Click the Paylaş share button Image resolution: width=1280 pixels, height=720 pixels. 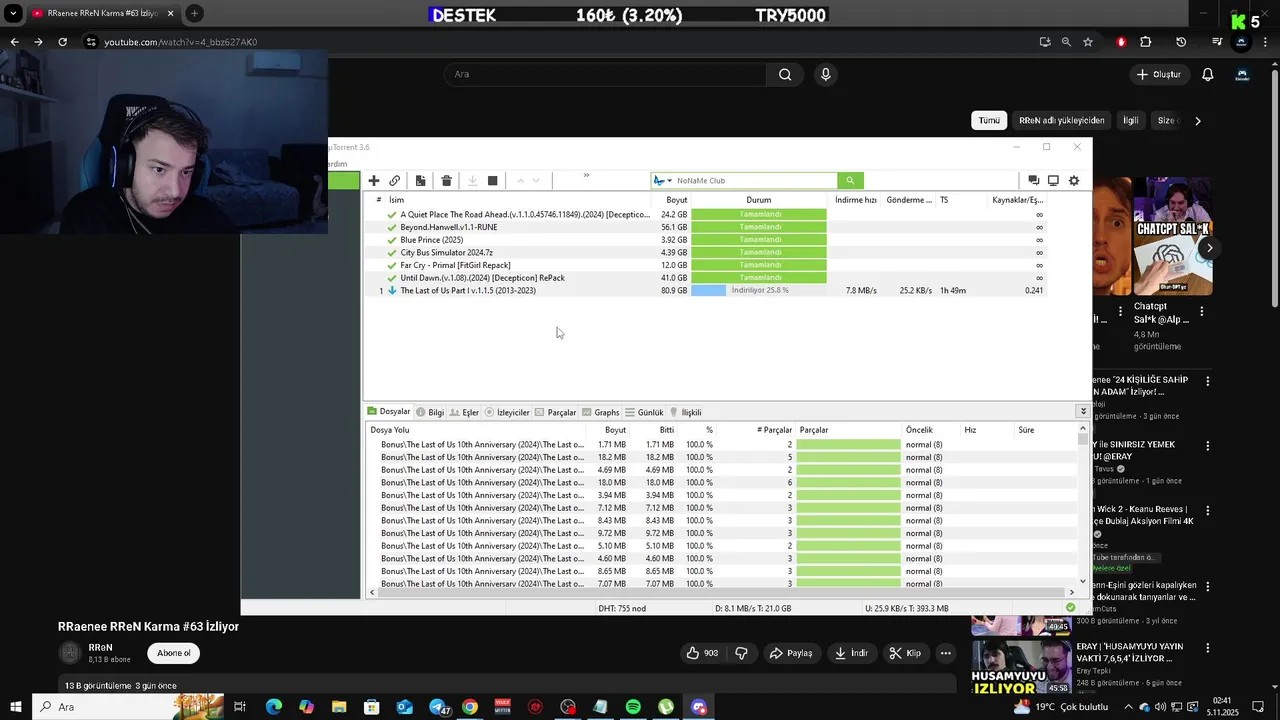click(790, 653)
